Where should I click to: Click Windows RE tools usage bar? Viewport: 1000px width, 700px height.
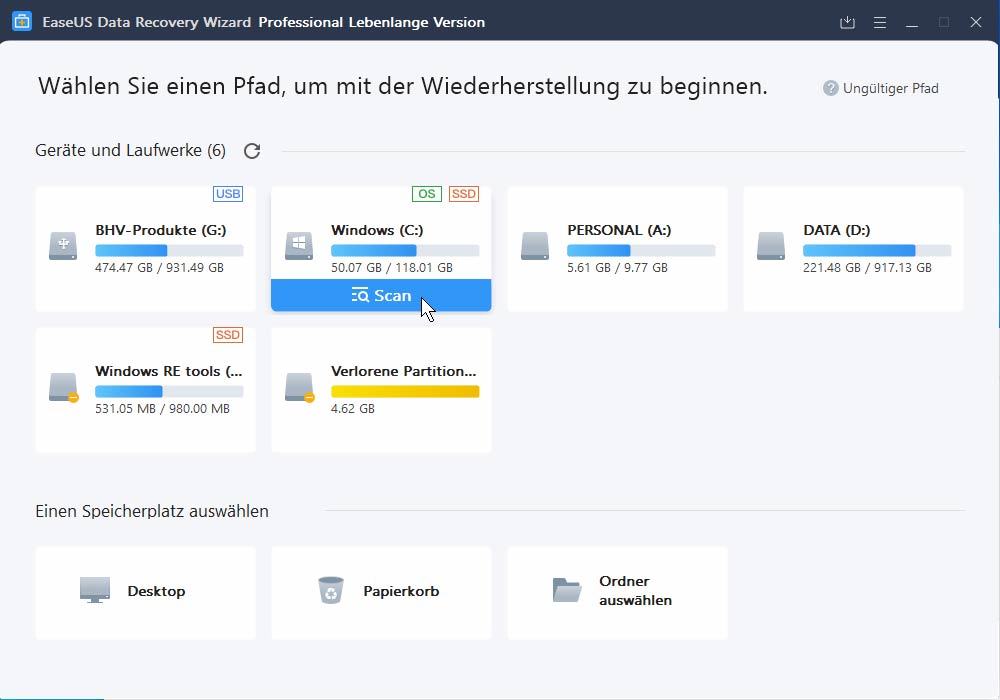pos(169,391)
